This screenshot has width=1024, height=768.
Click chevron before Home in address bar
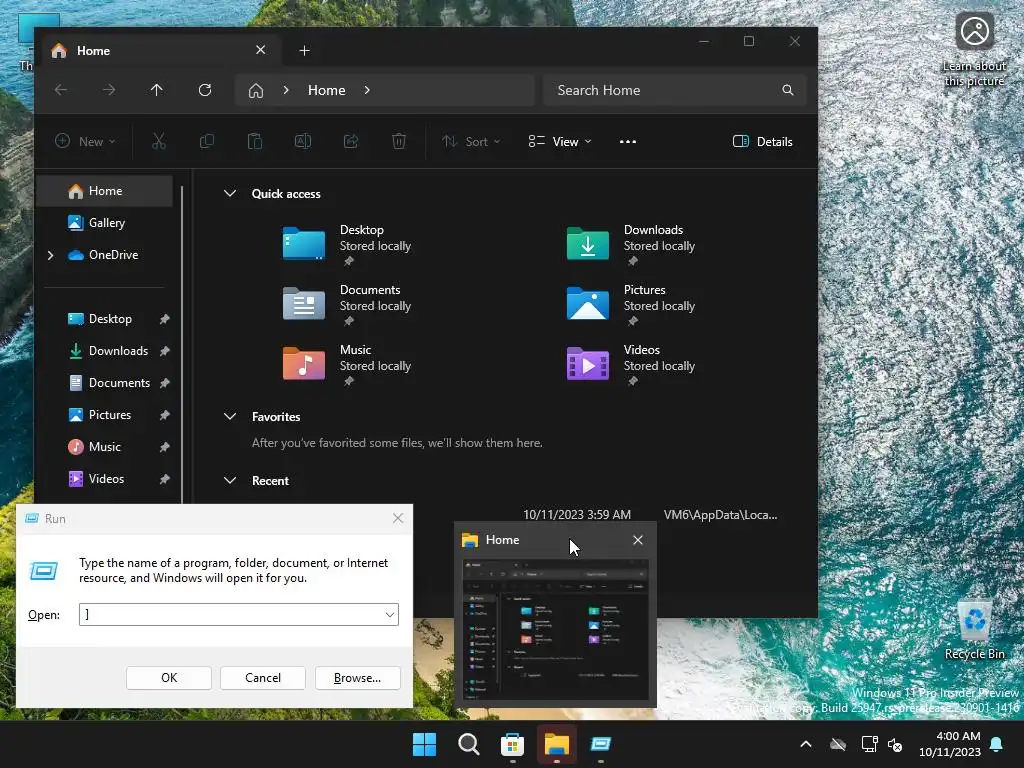pos(286,90)
